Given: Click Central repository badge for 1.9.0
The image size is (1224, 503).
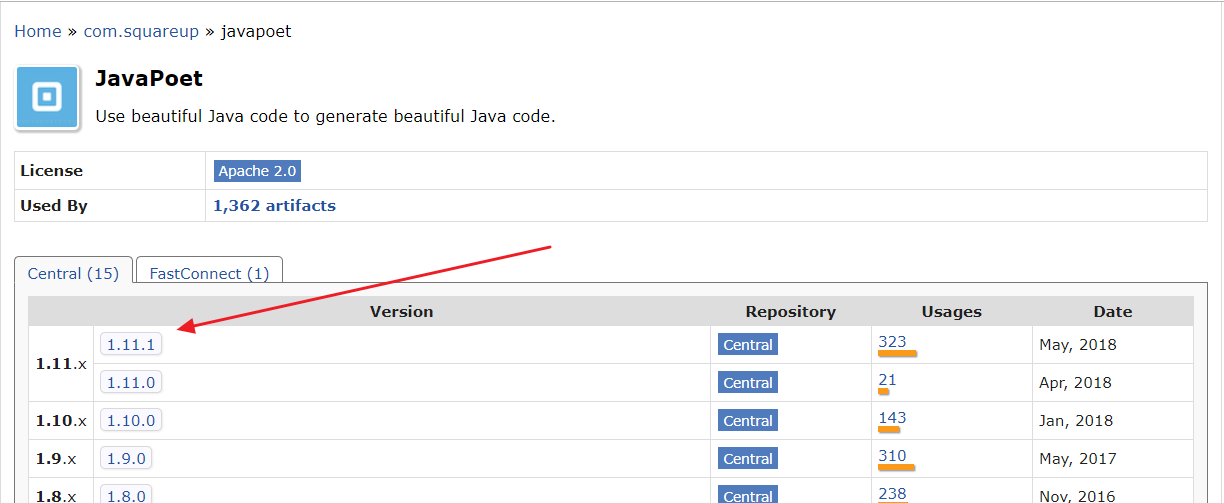Looking at the screenshot, I should [x=748, y=458].
